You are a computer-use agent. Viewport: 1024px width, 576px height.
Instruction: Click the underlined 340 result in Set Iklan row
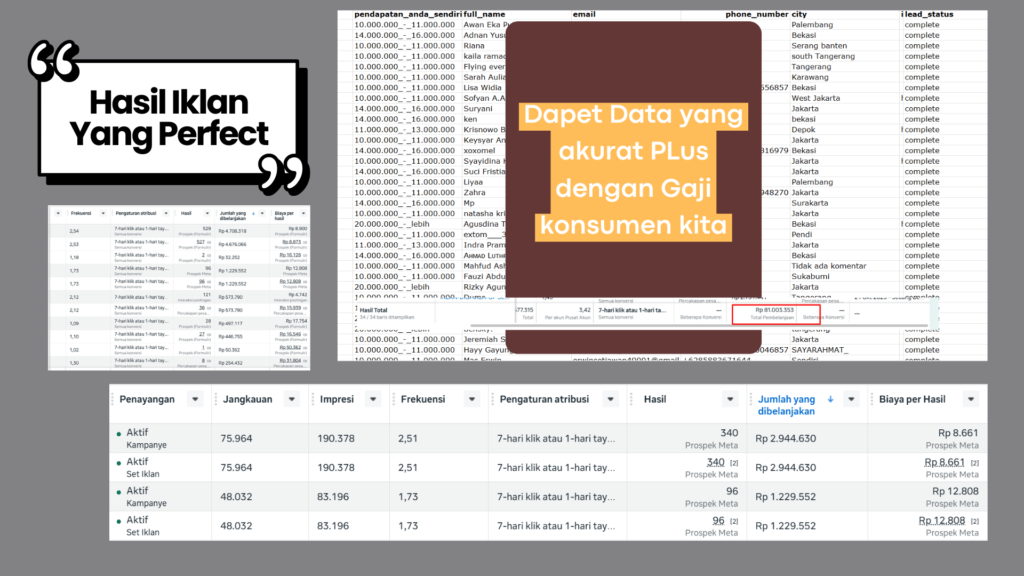pyautogui.click(x=715, y=462)
